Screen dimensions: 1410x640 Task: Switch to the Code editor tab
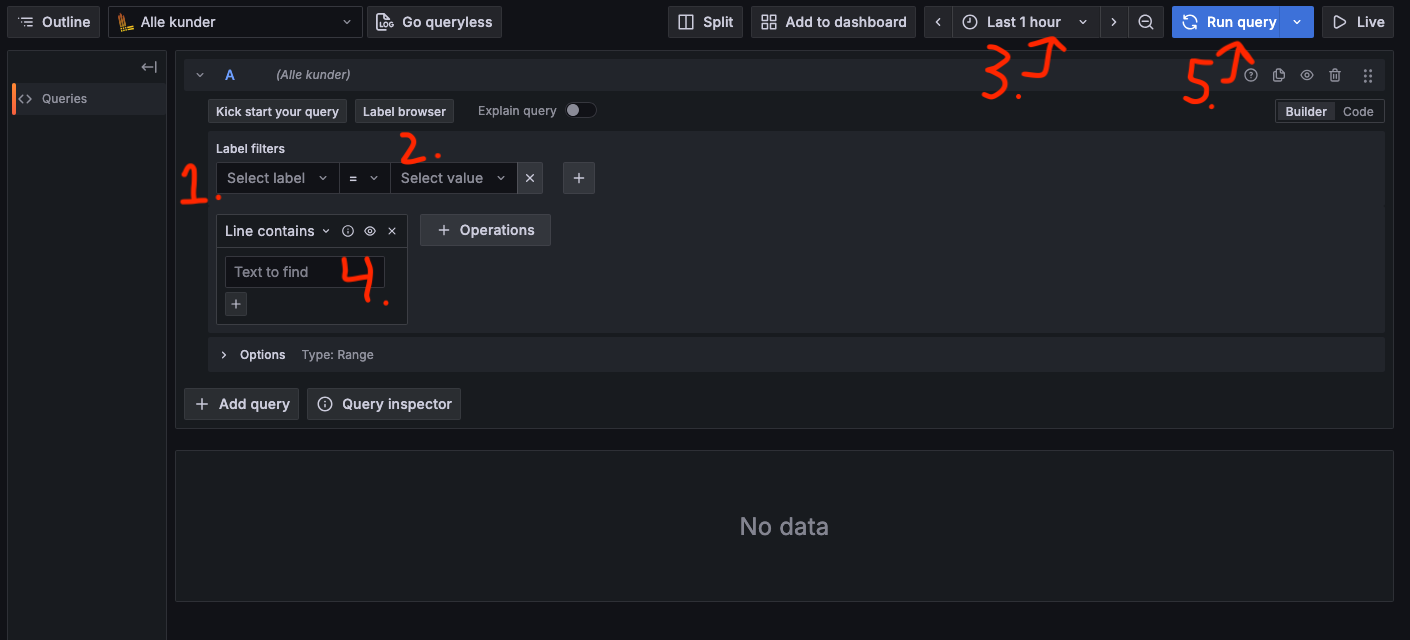point(1358,111)
